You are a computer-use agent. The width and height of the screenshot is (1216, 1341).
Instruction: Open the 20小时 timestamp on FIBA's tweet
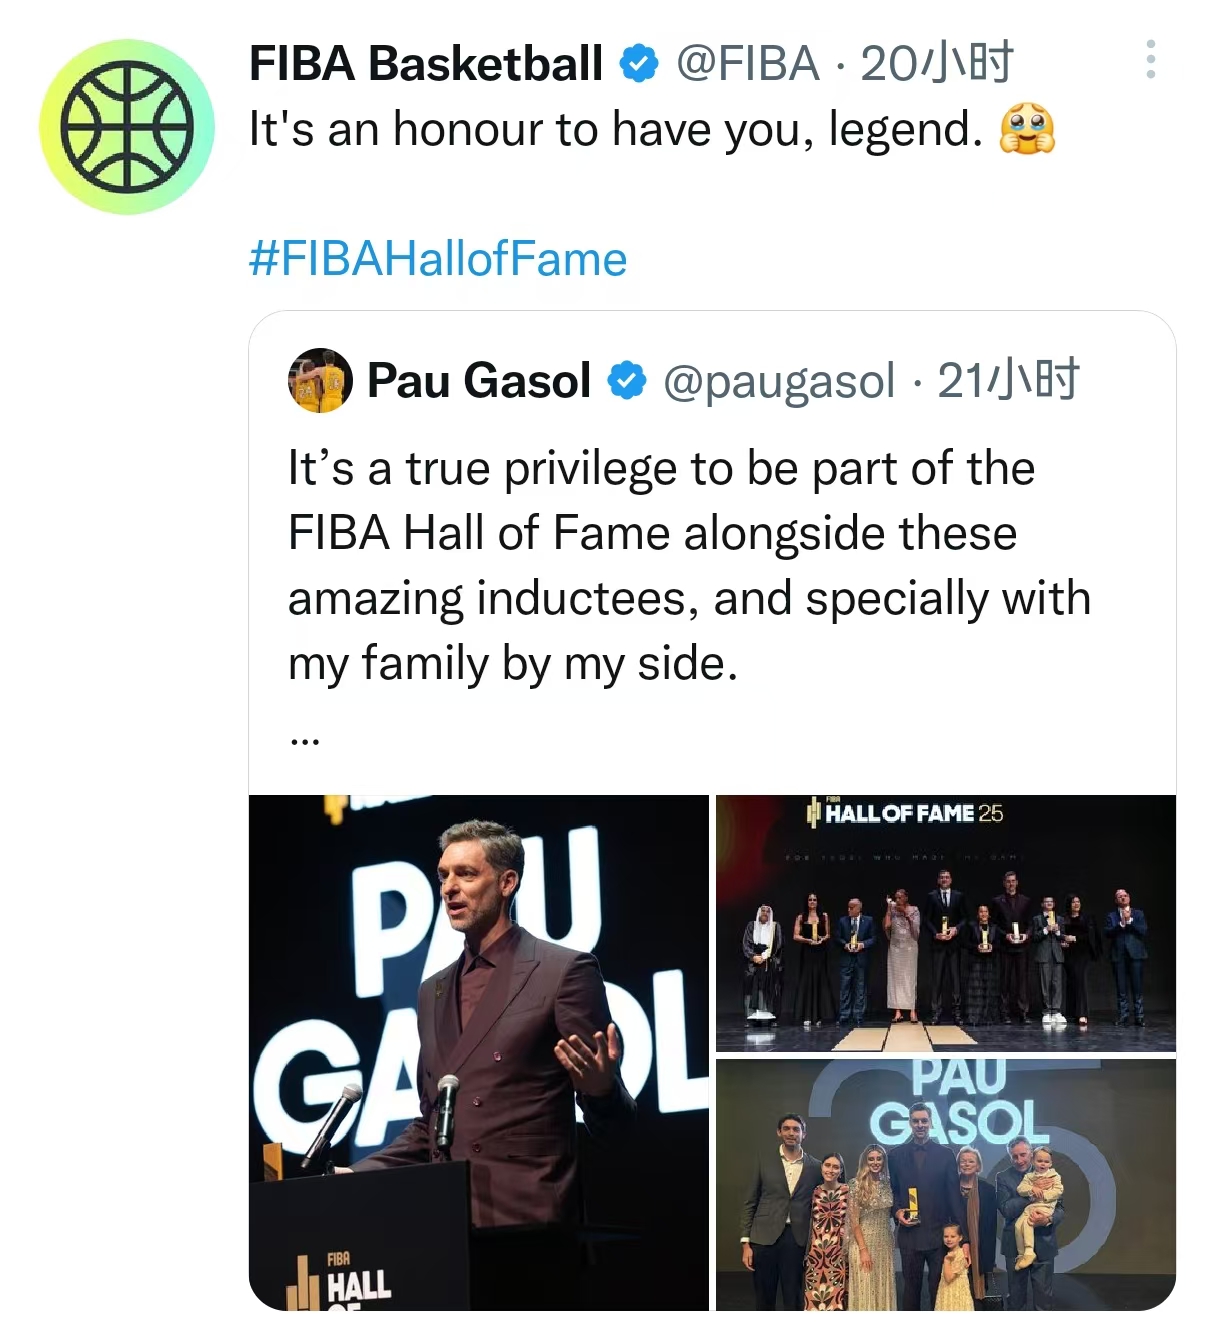tap(936, 64)
